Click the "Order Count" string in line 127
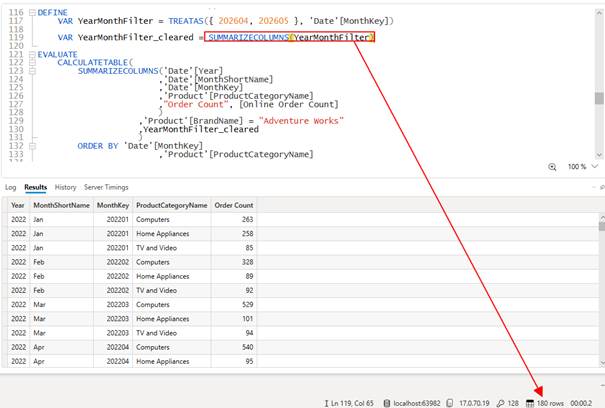Screen dimensions: 605x408 (196, 104)
